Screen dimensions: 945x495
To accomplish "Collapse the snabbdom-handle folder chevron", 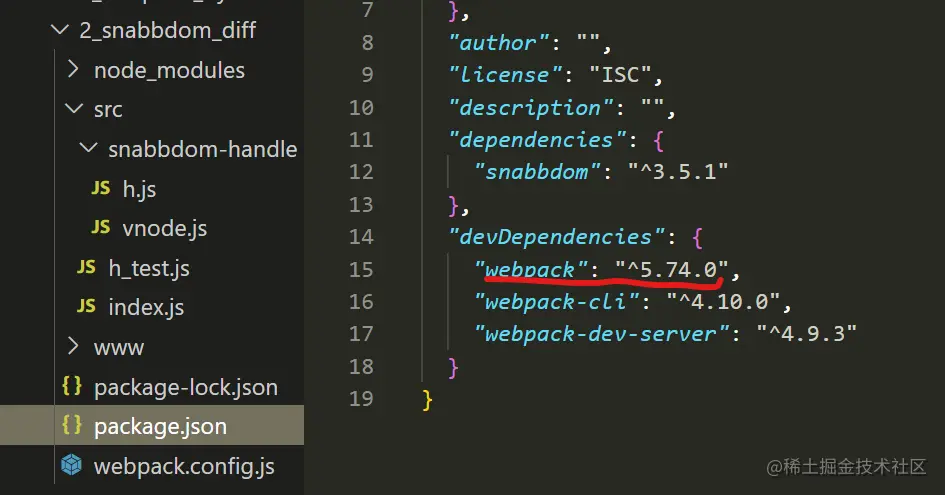I will [x=89, y=148].
